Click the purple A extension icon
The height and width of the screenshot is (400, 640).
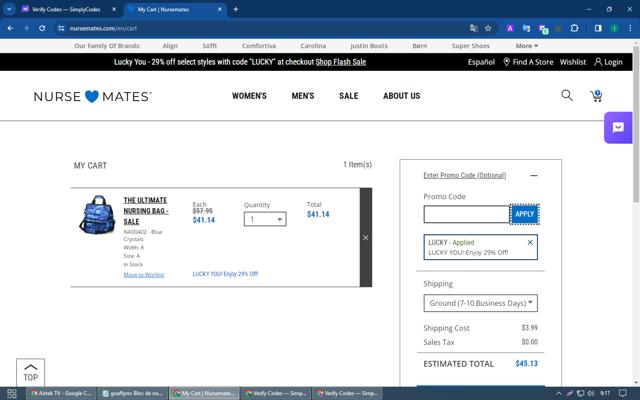pos(510,28)
